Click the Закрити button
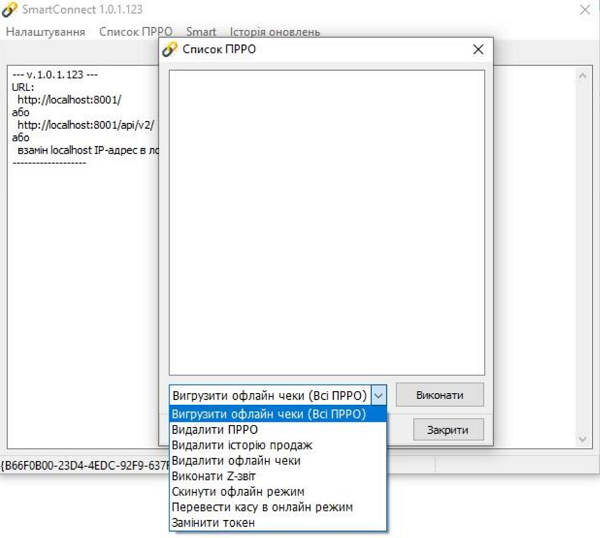This screenshot has width=600, height=538. [x=448, y=430]
